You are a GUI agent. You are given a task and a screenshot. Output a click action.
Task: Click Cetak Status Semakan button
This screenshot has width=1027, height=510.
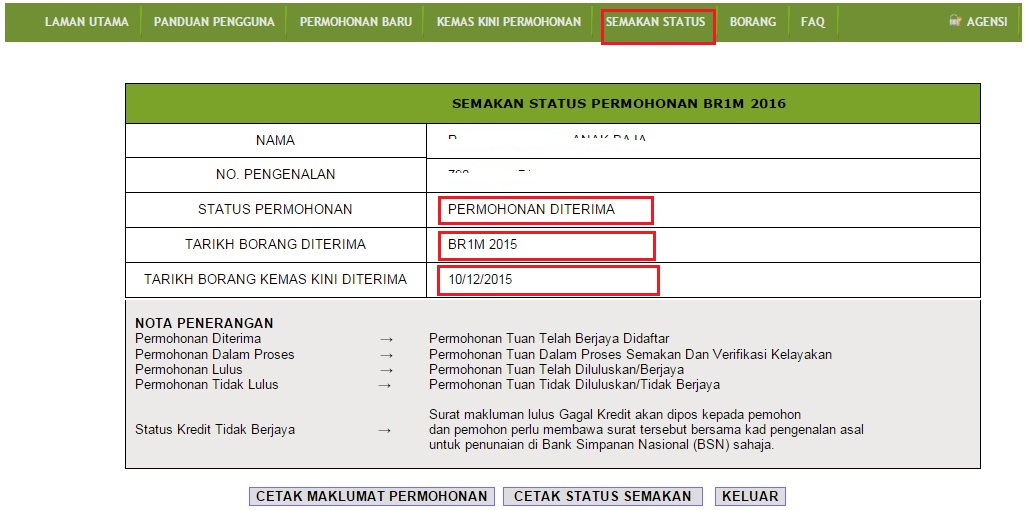pyautogui.click(x=603, y=496)
